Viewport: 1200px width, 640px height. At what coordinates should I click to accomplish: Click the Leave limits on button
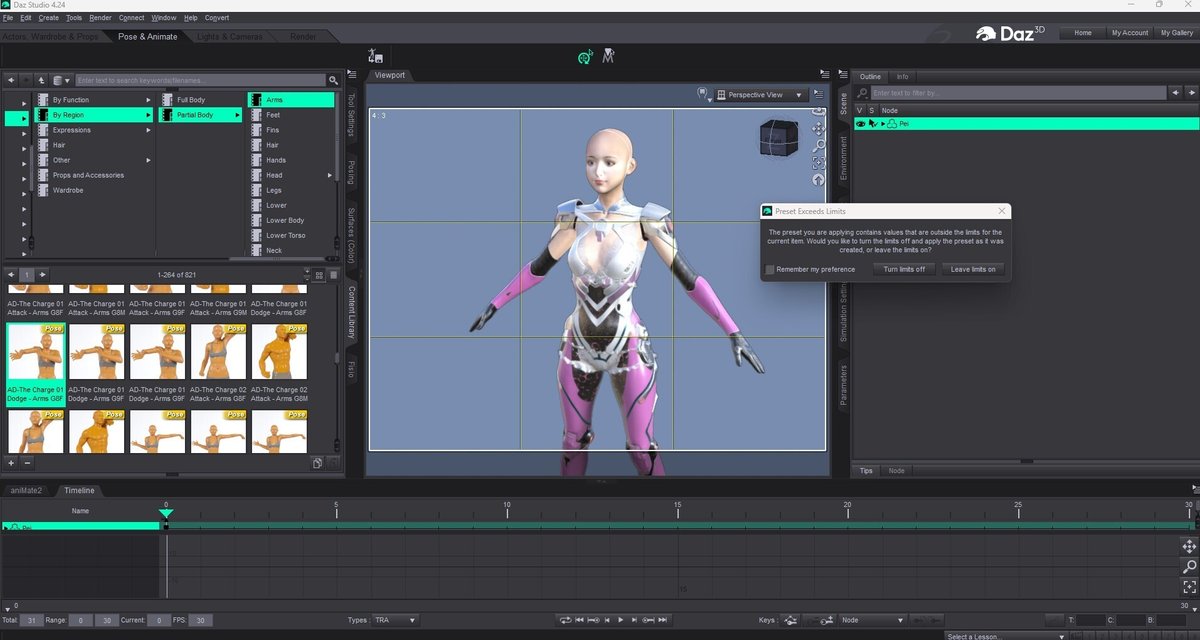pyautogui.click(x=971, y=269)
